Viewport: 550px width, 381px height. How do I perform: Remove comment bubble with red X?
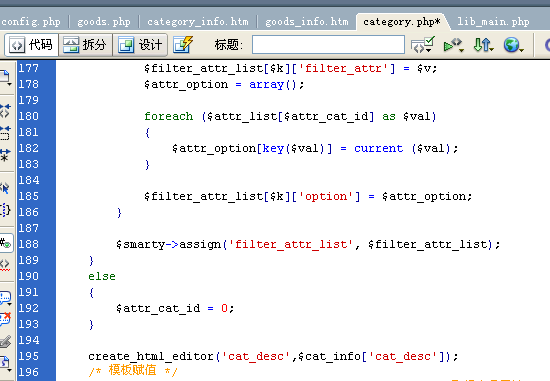click(x=6, y=319)
